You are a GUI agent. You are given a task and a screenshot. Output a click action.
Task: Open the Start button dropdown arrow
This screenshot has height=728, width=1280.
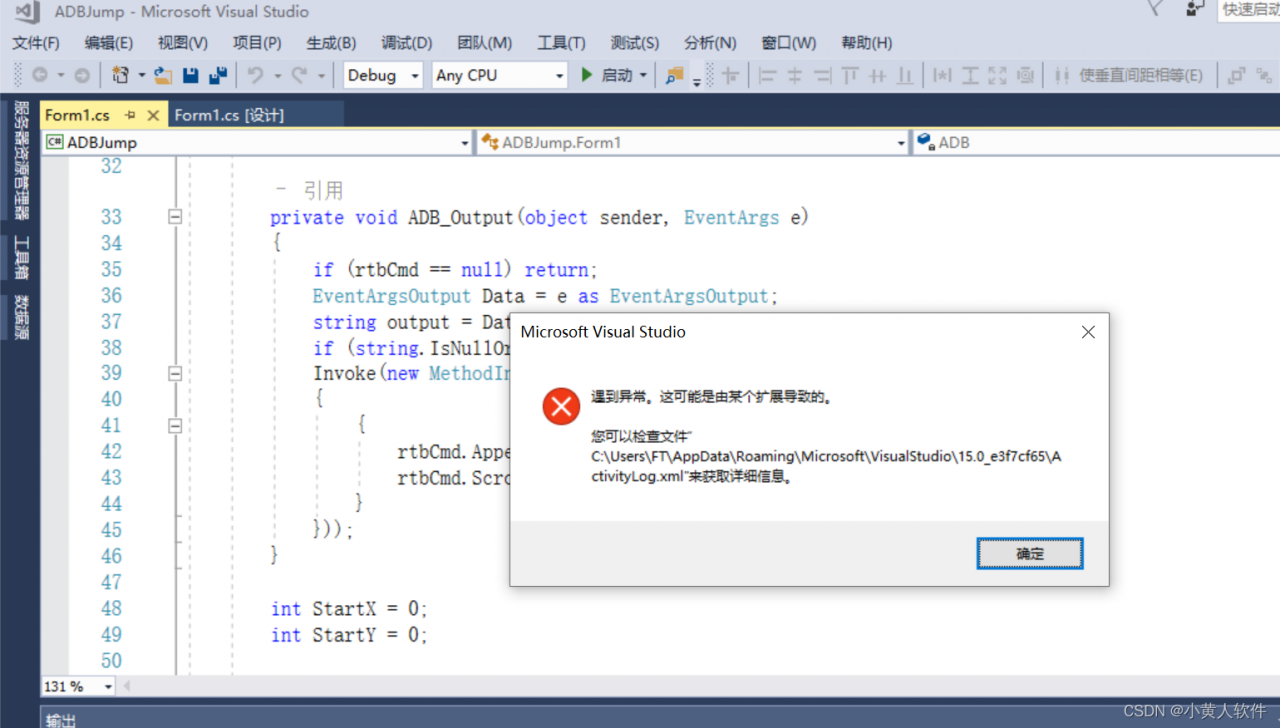(x=643, y=75)
